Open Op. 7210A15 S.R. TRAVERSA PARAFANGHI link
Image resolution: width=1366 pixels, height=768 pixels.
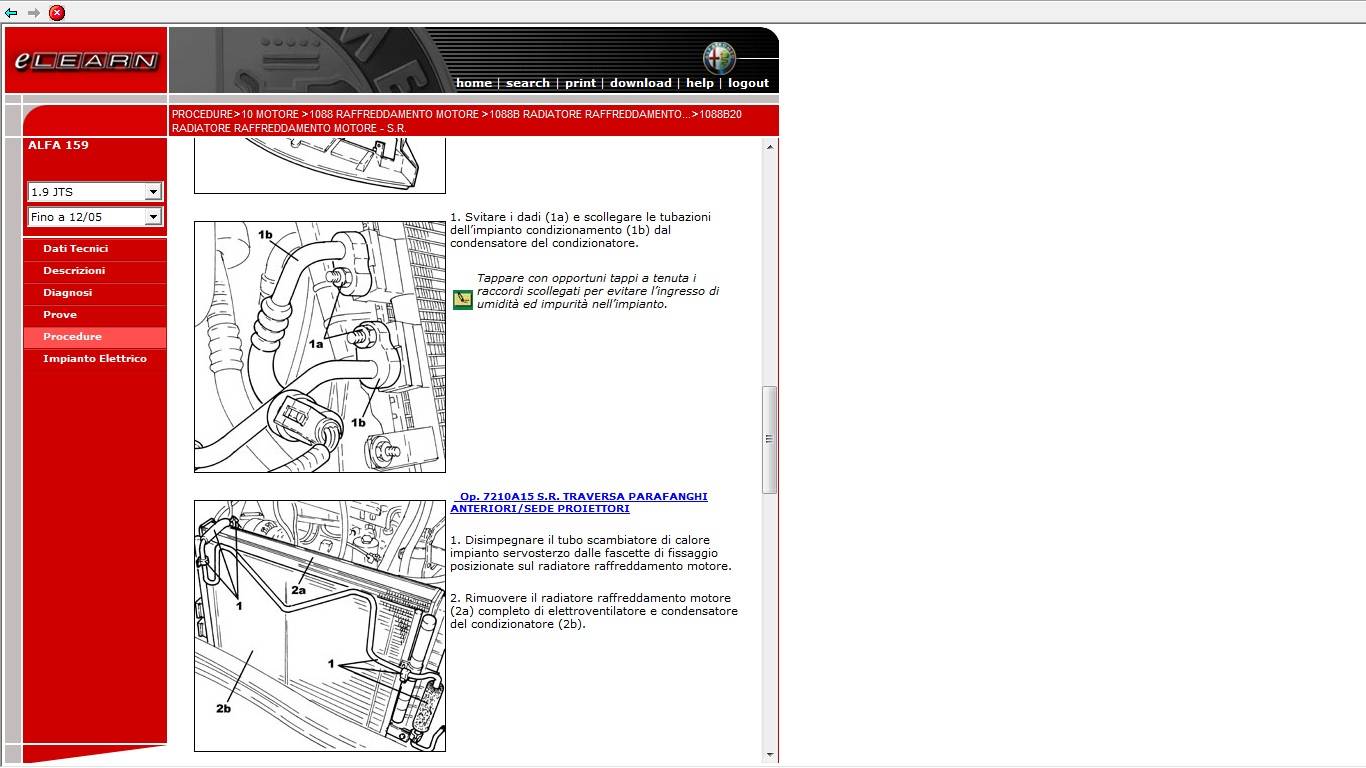click(x=579, y=502)
